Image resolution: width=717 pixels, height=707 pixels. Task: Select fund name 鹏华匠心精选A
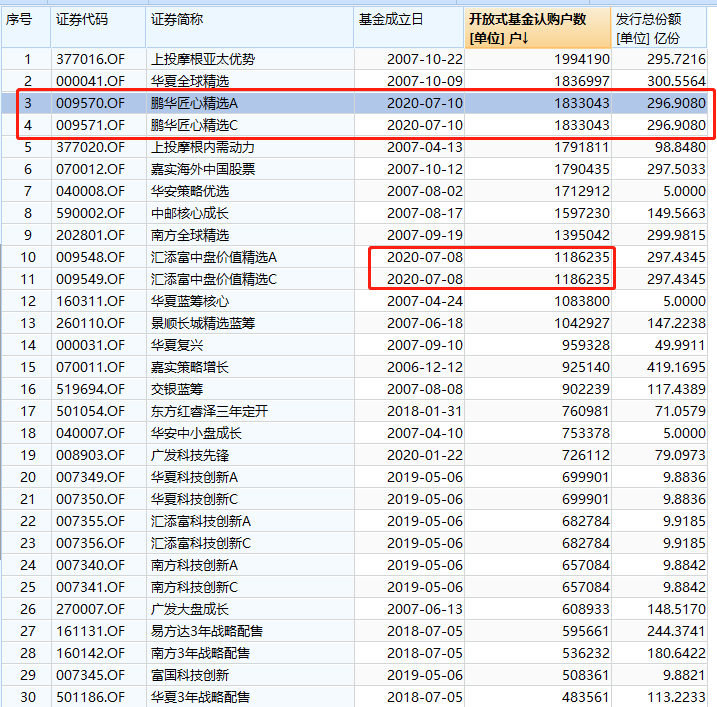(x=194, y=103)
